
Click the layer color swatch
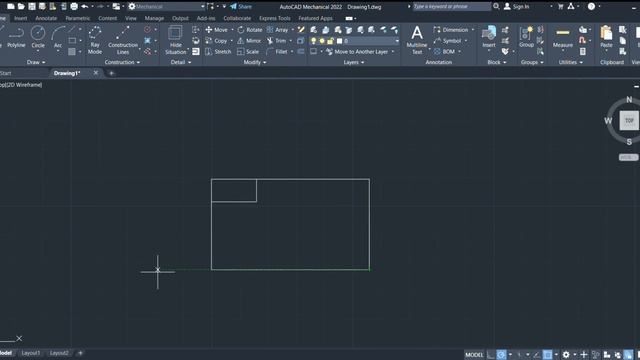click(x=339, y=41)
